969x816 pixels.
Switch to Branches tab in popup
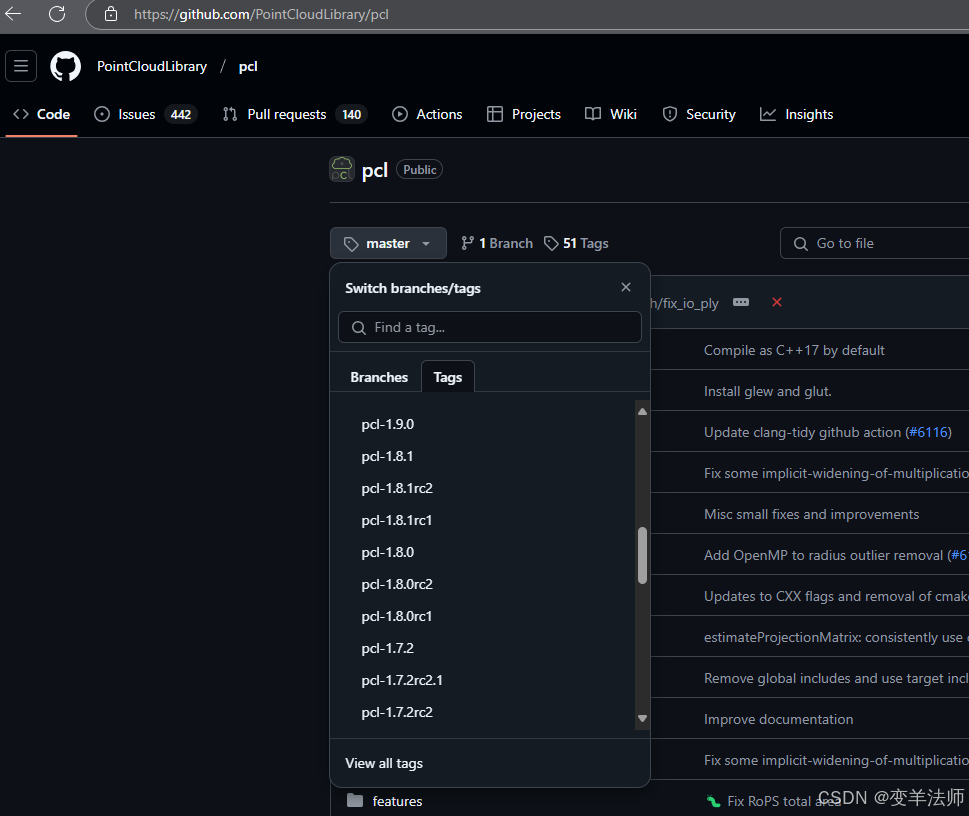(x=379, y=377)
